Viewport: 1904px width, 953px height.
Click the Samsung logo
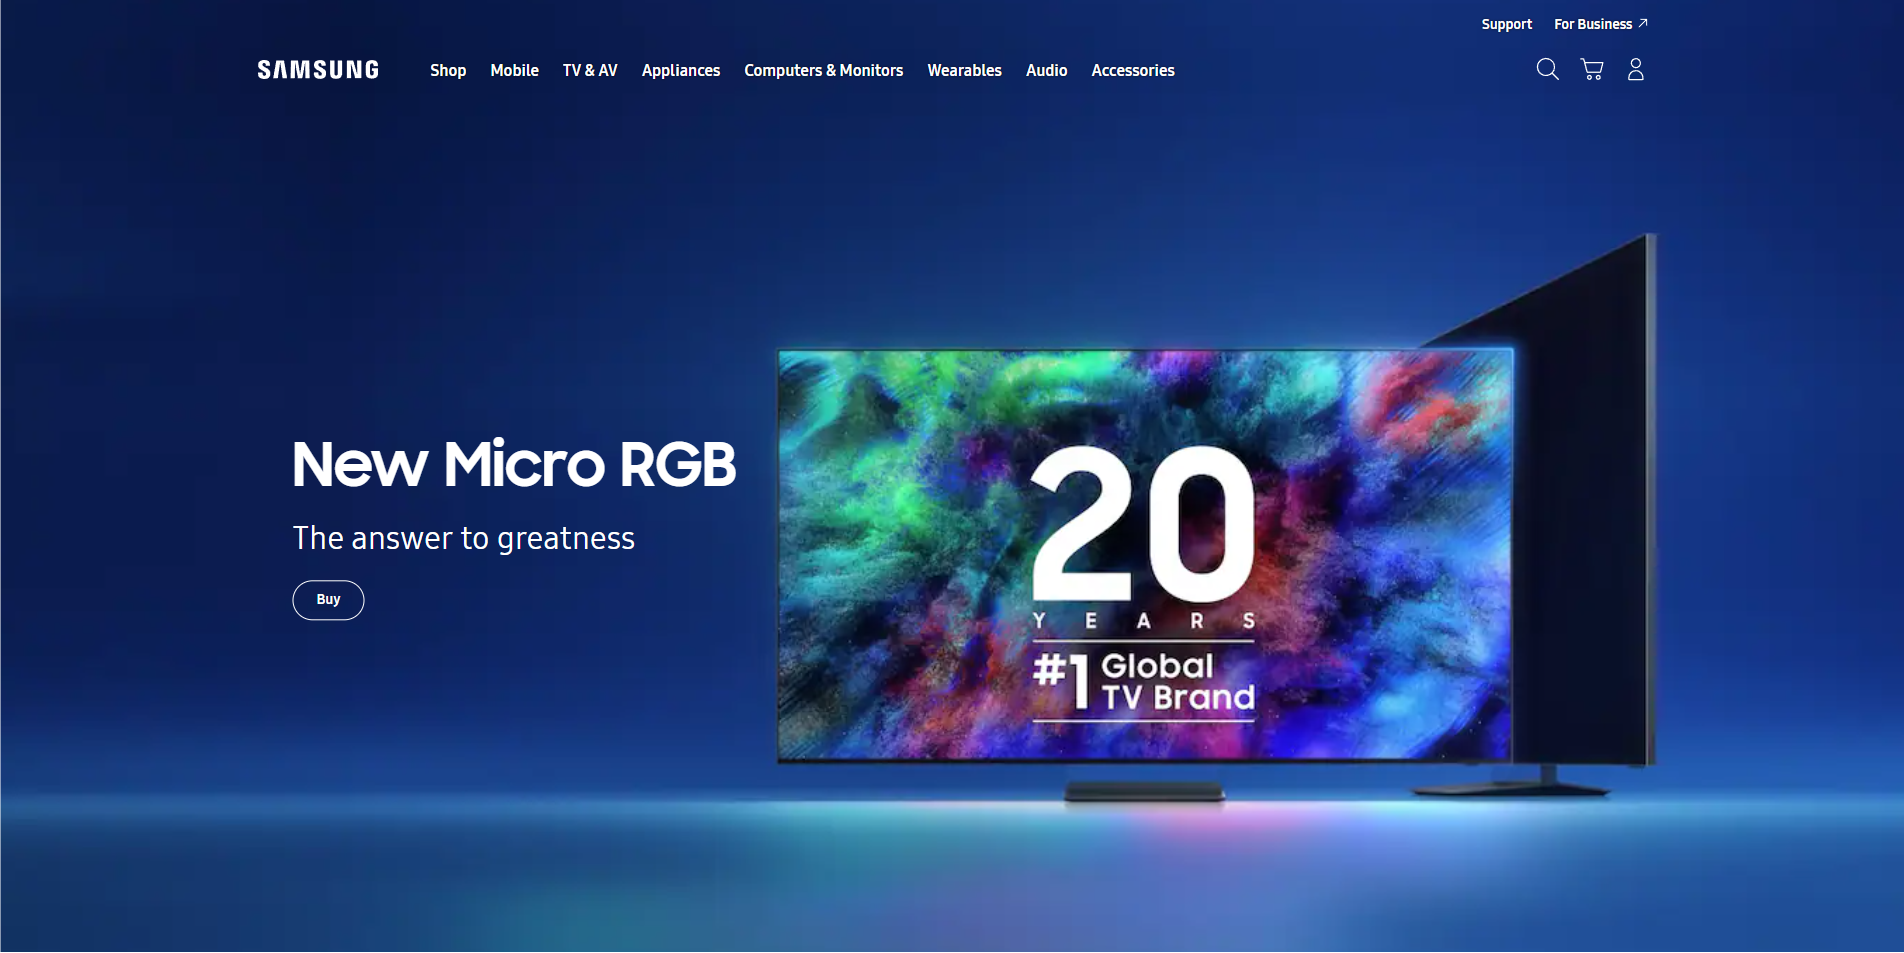pos(318,70)
